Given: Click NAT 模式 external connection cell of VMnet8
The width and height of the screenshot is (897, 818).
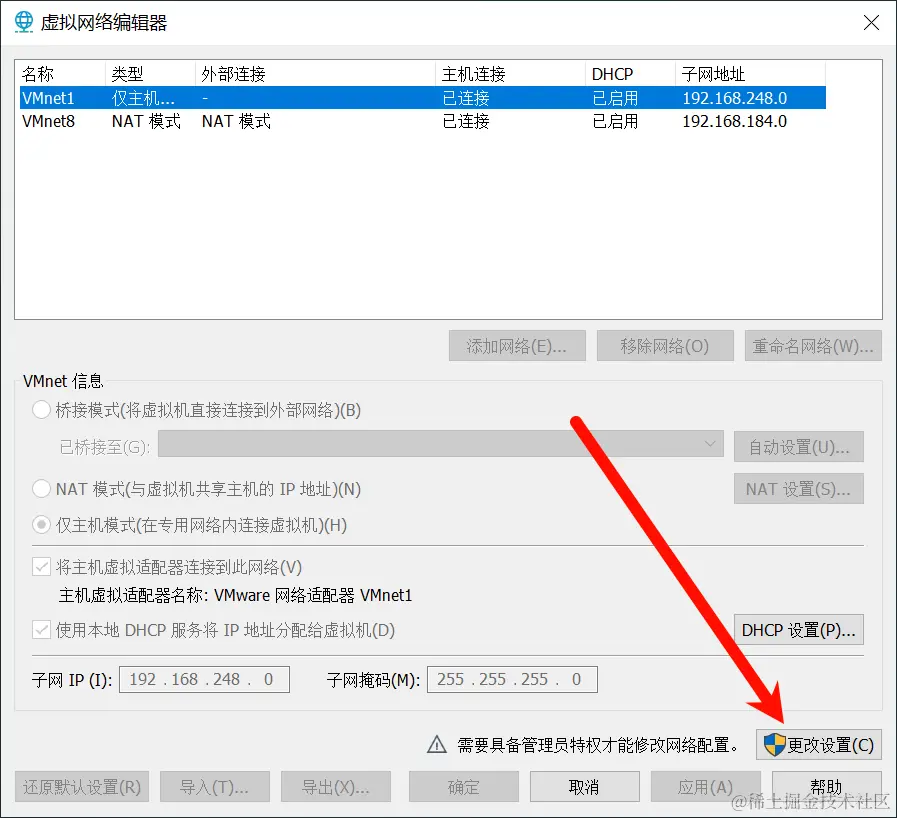Looking at the screenshot, I should tap(236, 121).
